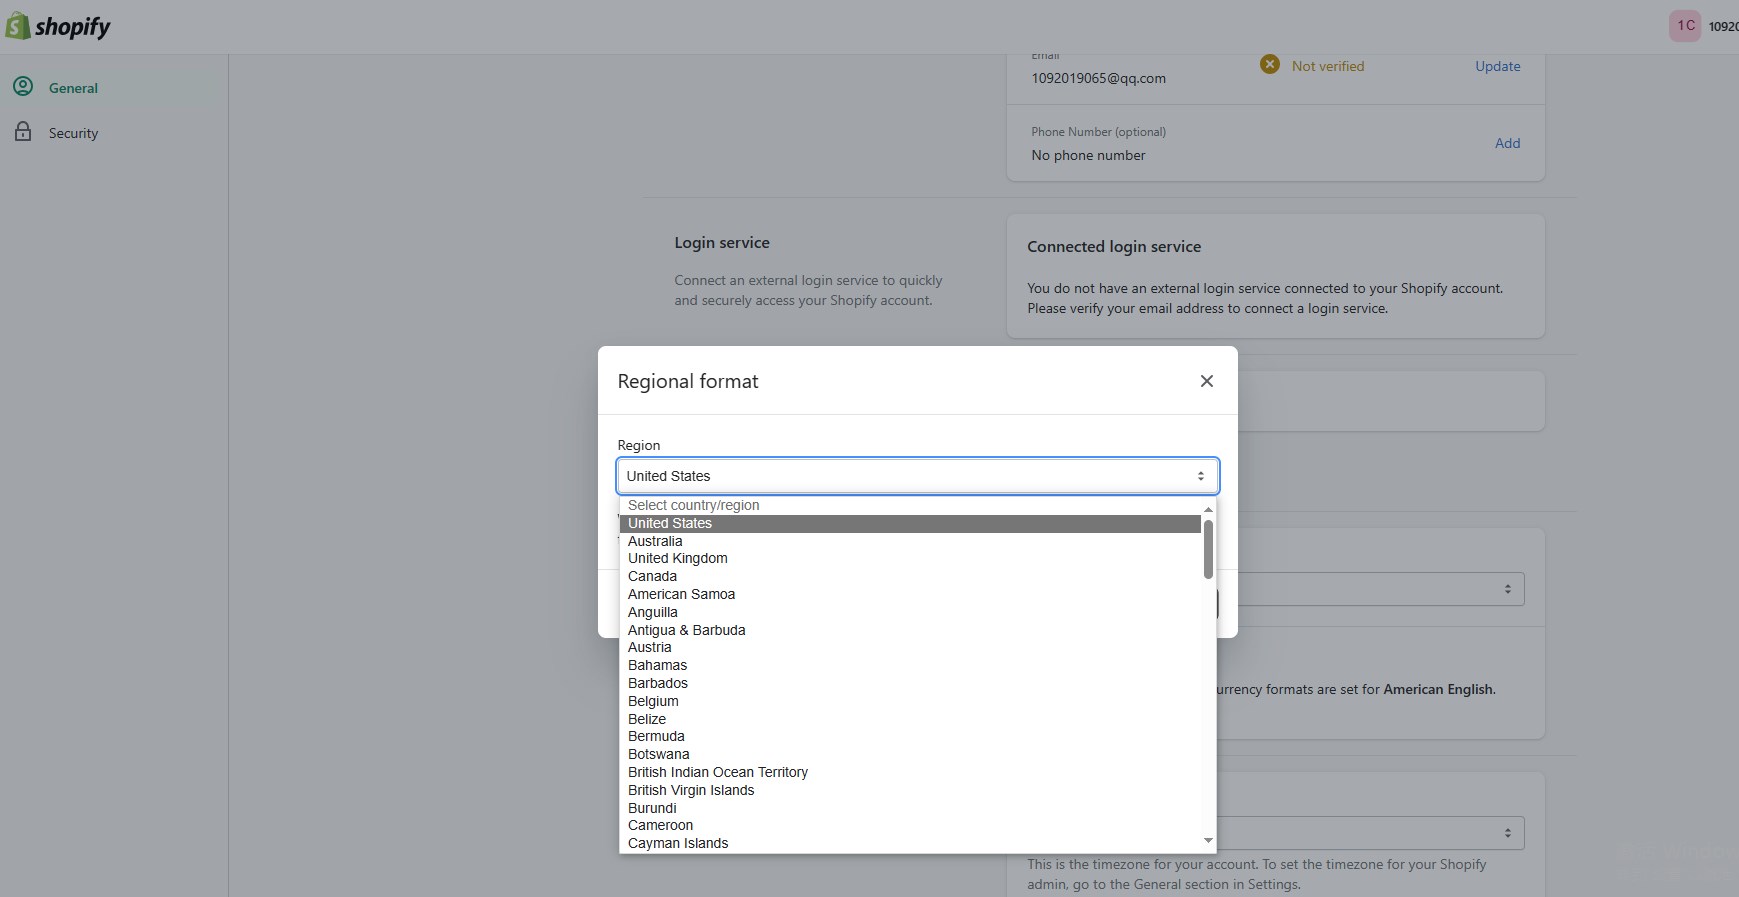Click the Security lock icon
This screenshot has width=1739, height=897.
pyautogui.click(x=23, y=131)
